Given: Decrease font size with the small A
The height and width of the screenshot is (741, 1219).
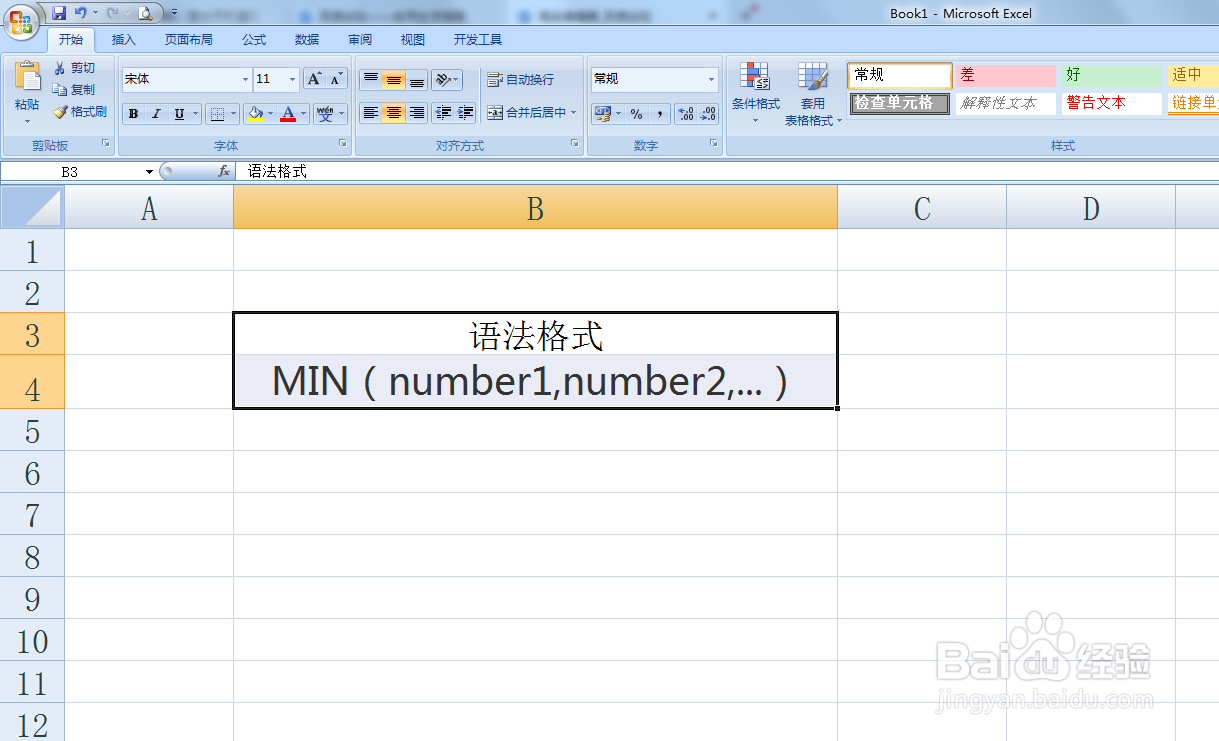Looking at the screenshot, I should coord(336,79).
